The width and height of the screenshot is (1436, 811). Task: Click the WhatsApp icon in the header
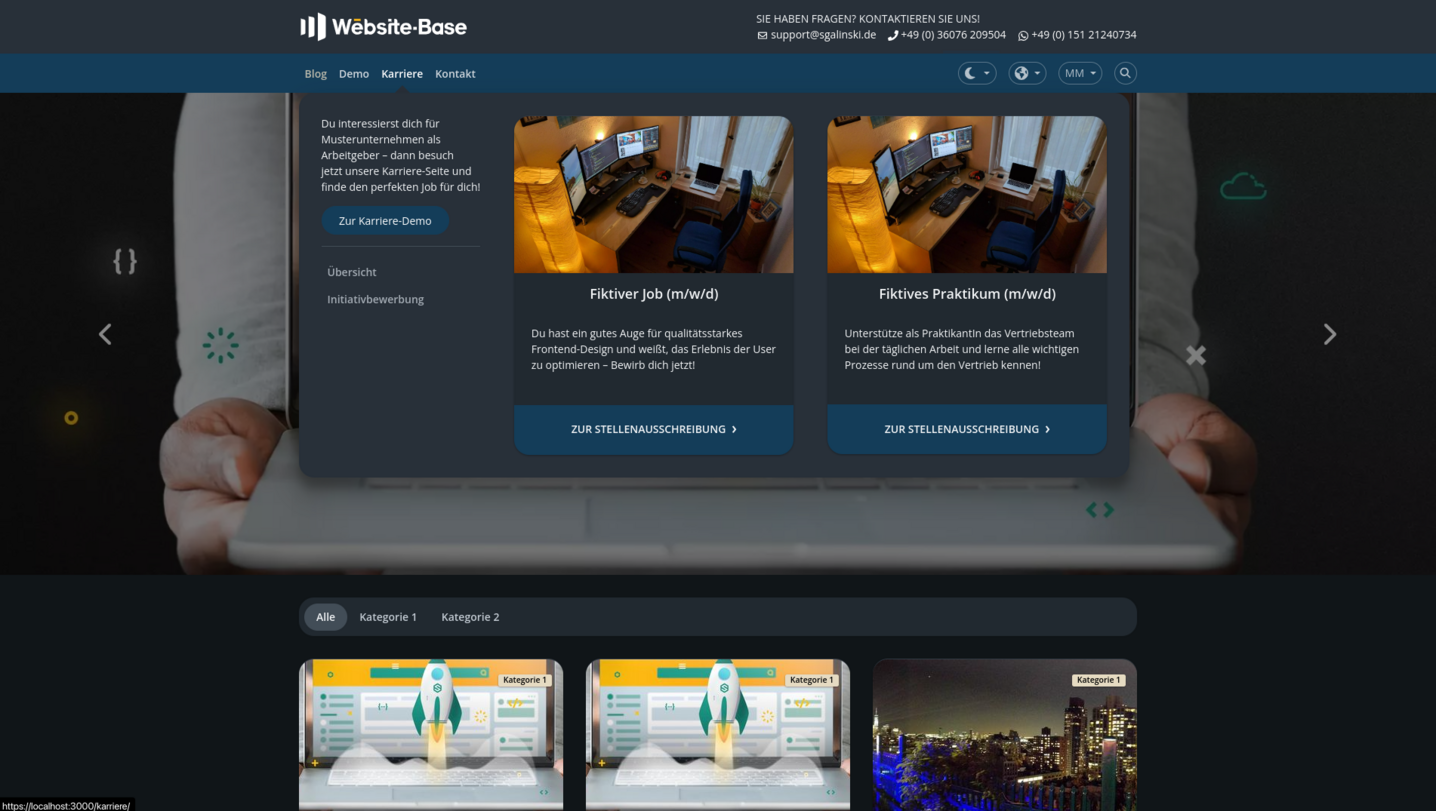[1022, 35]
